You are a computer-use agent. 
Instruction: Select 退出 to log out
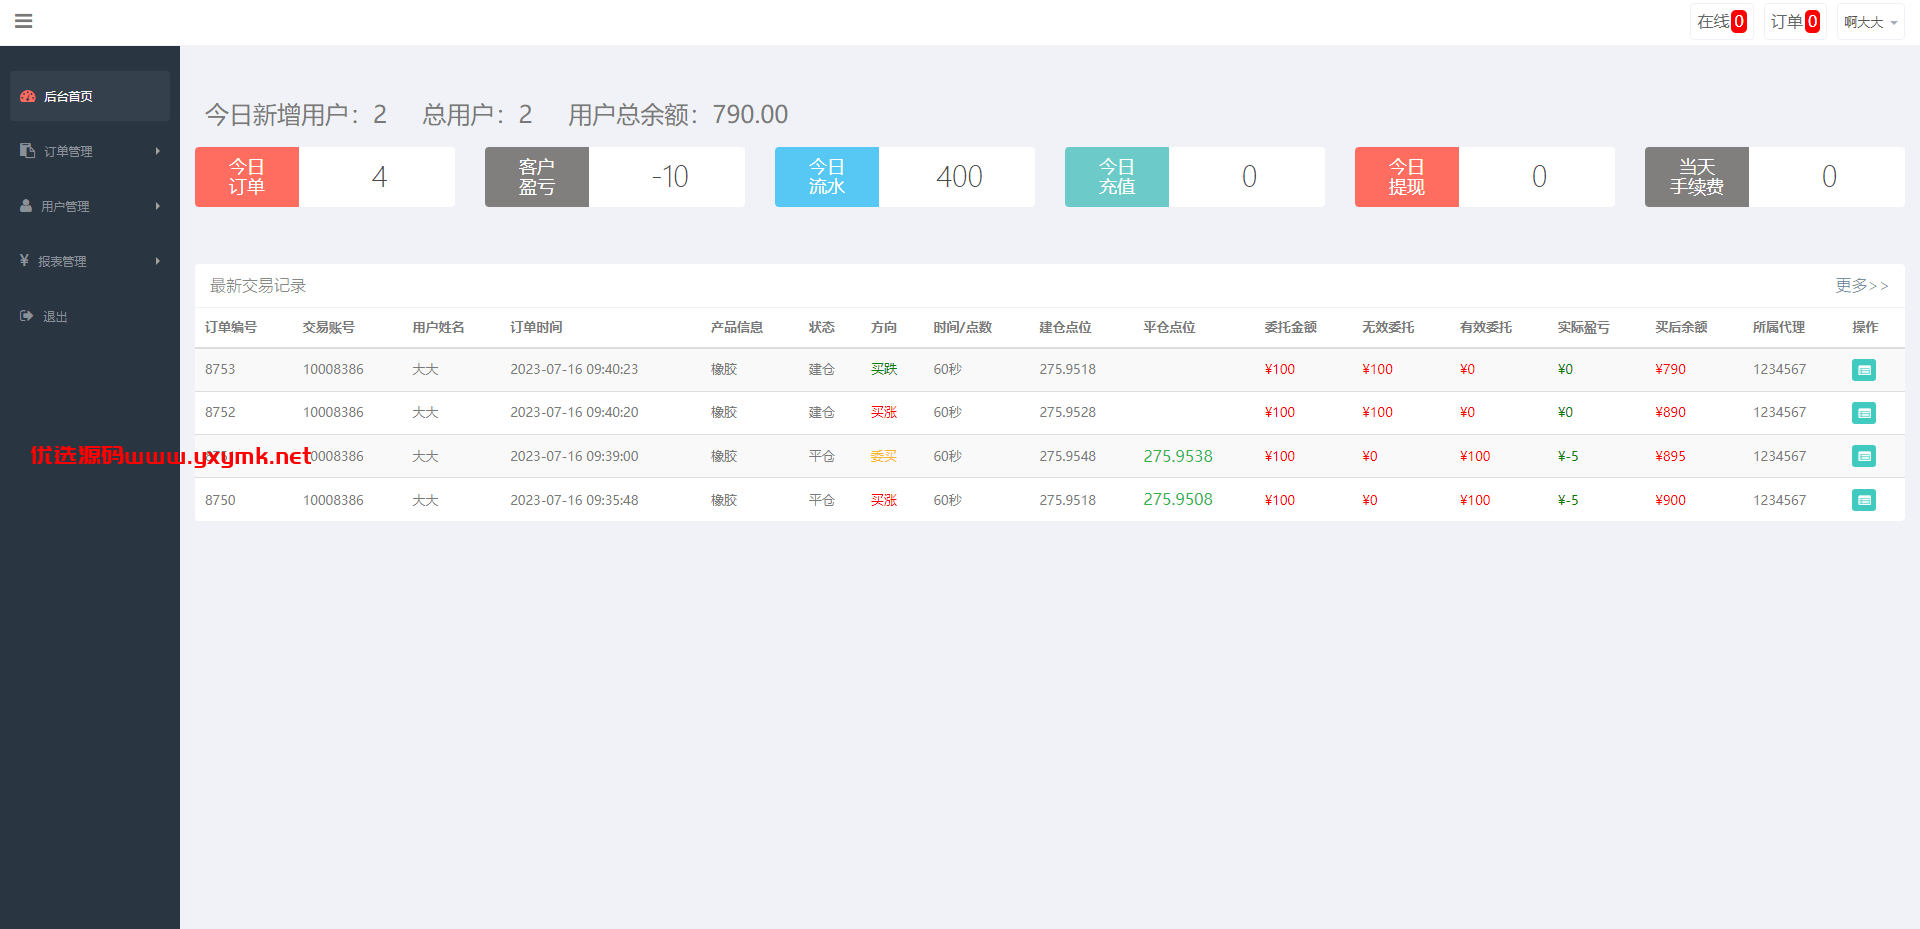(x=90, y=316)
